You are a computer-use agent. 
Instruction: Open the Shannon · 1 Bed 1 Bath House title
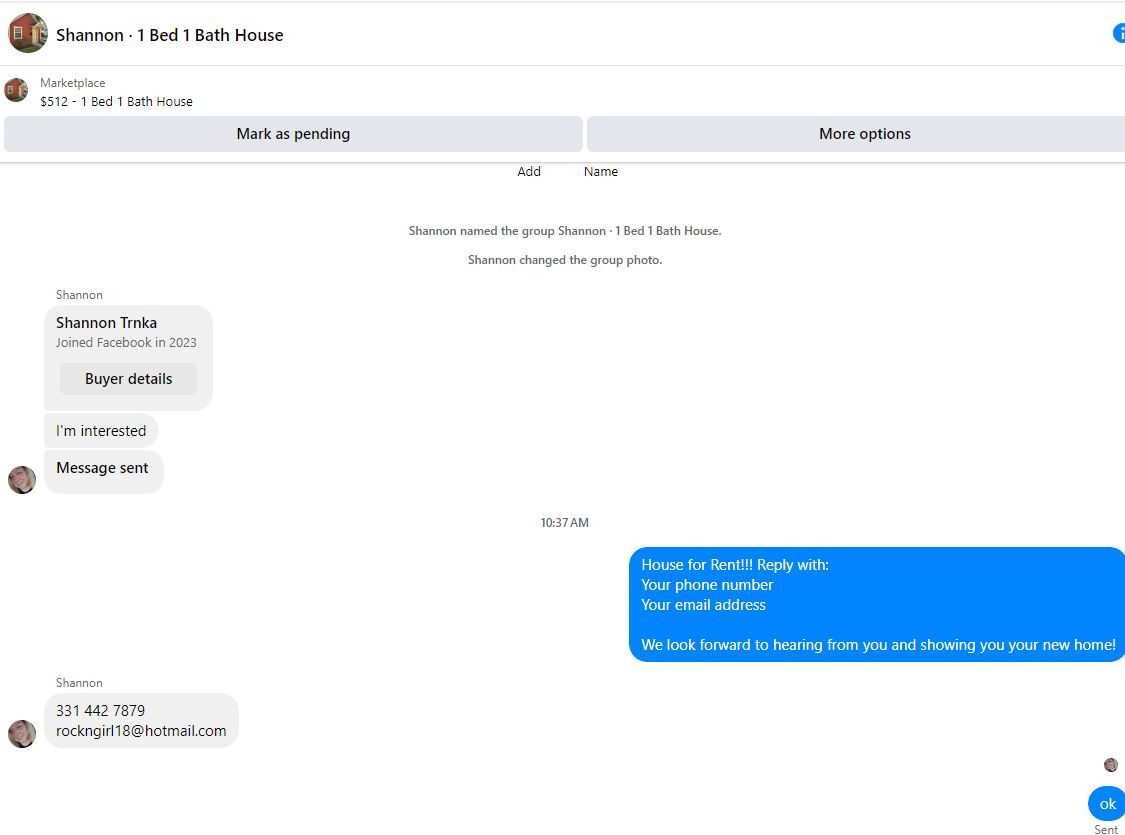pos(169,35)
